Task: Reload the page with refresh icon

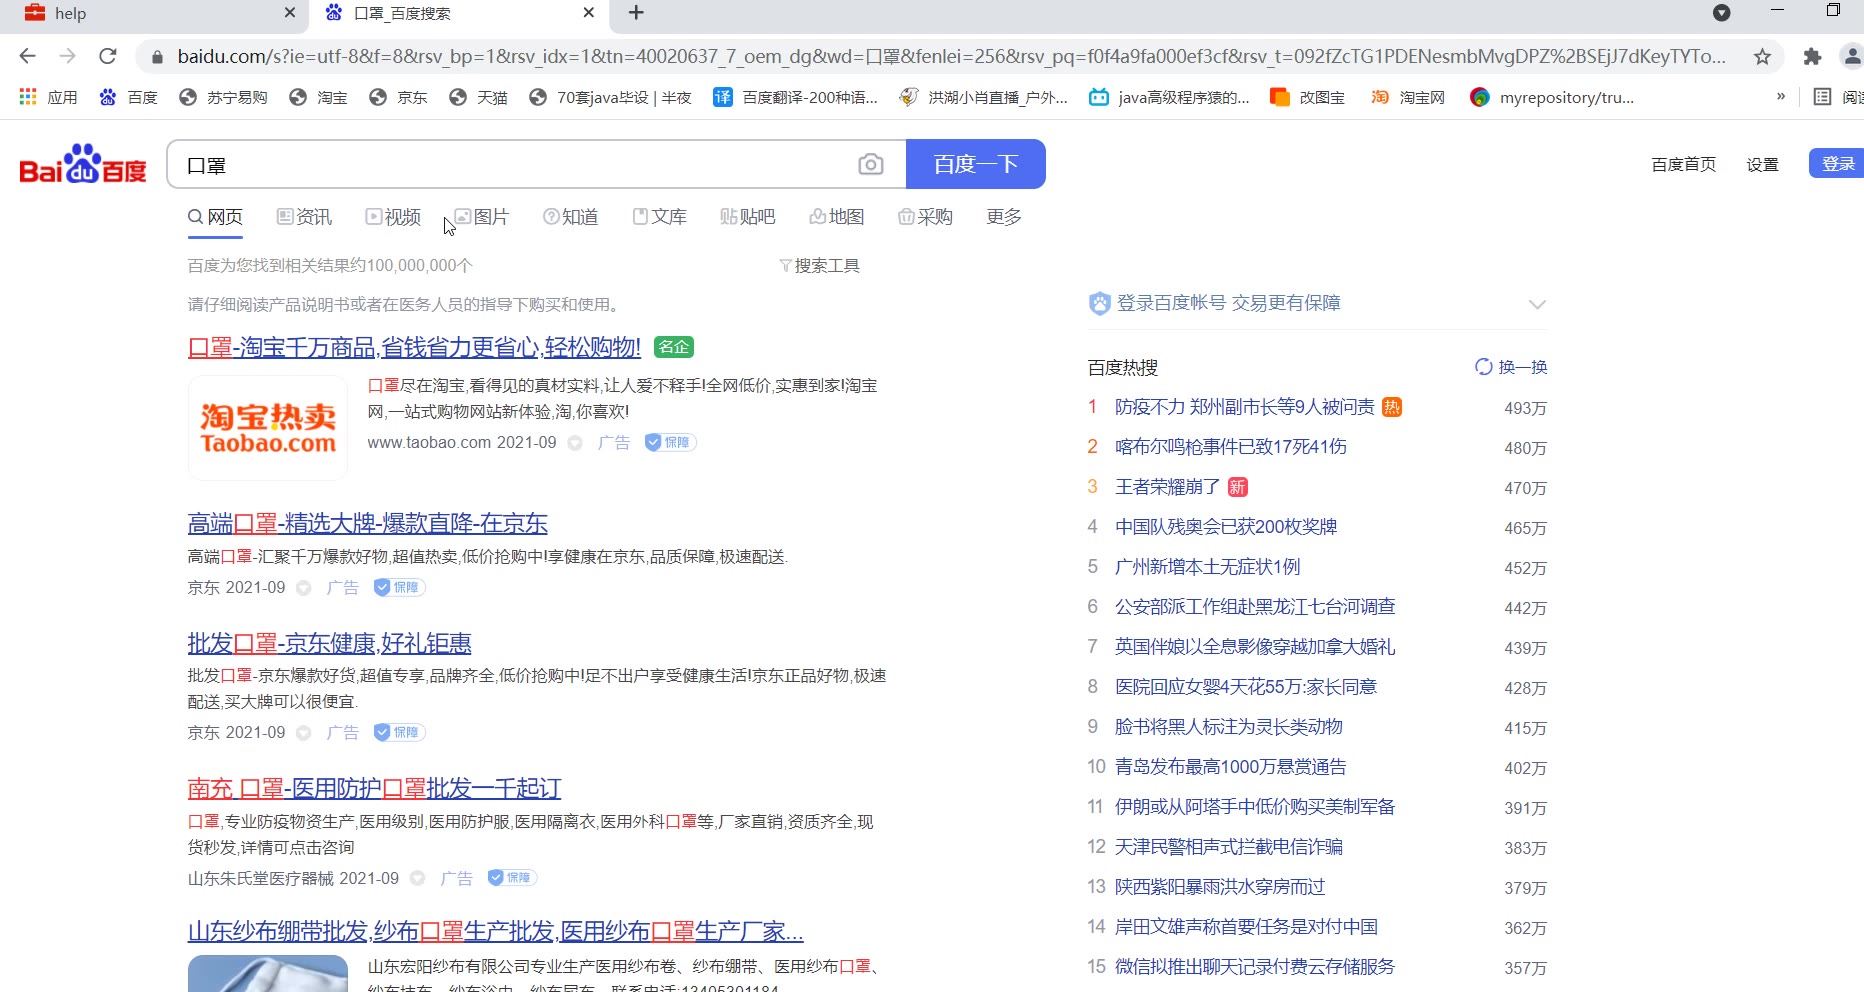Action: [108, 56]
